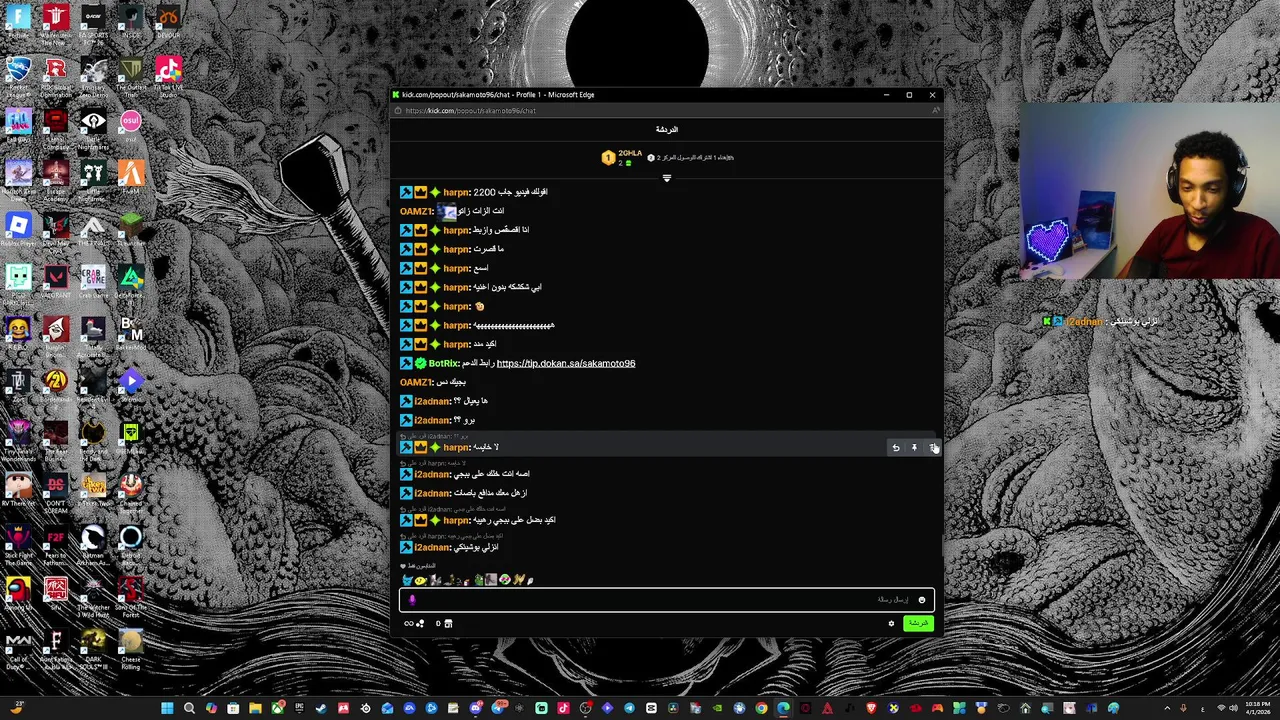1280x720 pixels.
Task: Open taskbar Search icon
Action: [x=189, y=709]
